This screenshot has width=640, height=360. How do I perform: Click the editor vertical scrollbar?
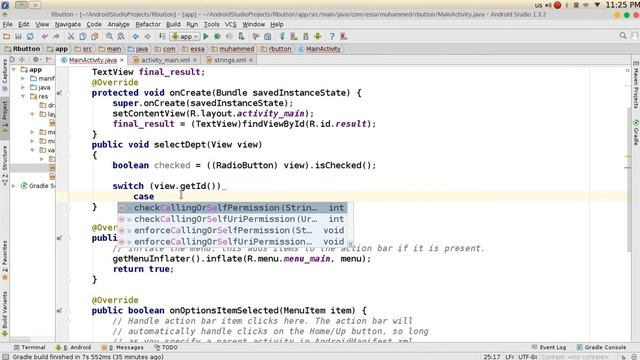click(629, 180)
